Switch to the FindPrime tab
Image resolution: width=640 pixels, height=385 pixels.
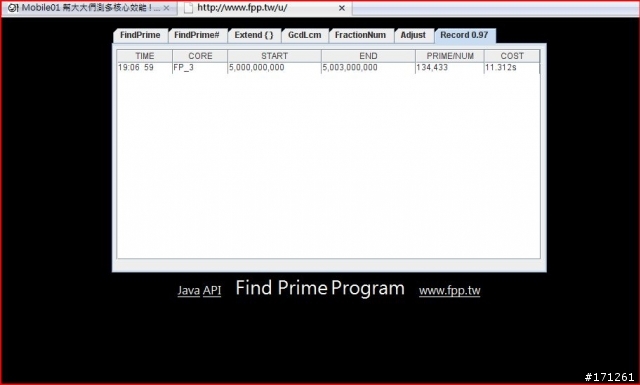140,36
